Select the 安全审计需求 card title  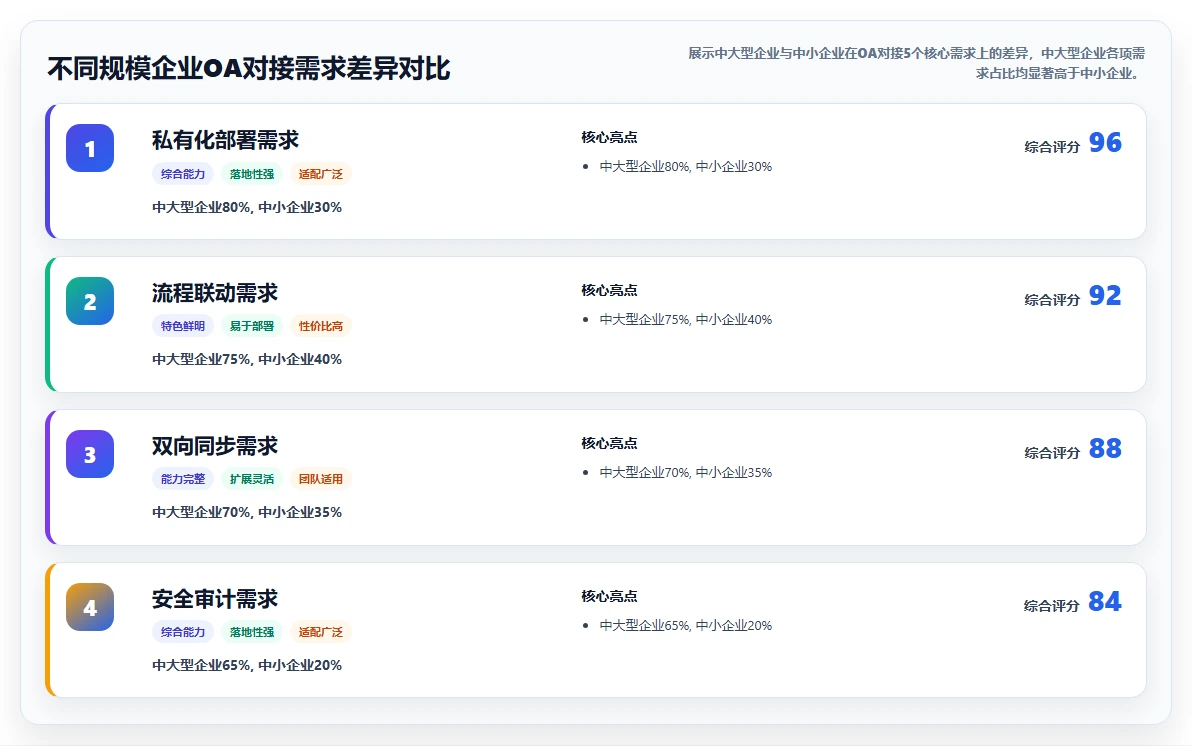tap(214, 598)
